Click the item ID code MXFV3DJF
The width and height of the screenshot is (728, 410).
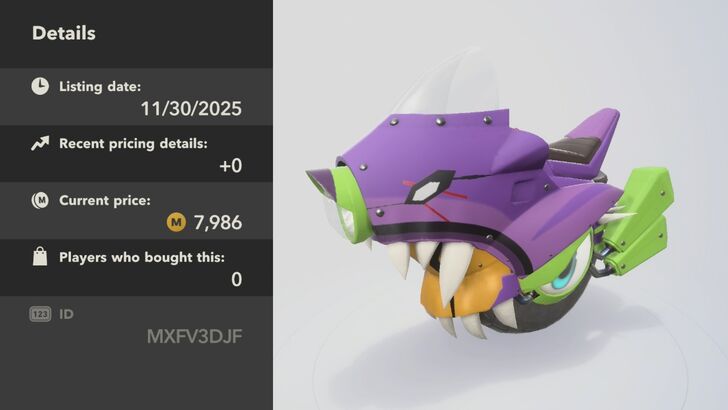[x=195, y=337]
